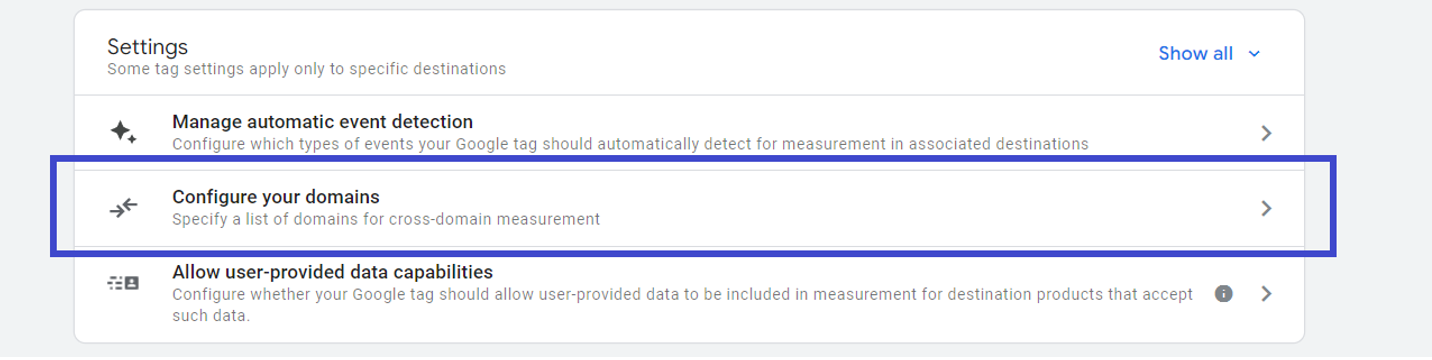Select the Configure your domains title
The image size is (1432, 360).
coord(276,197)
